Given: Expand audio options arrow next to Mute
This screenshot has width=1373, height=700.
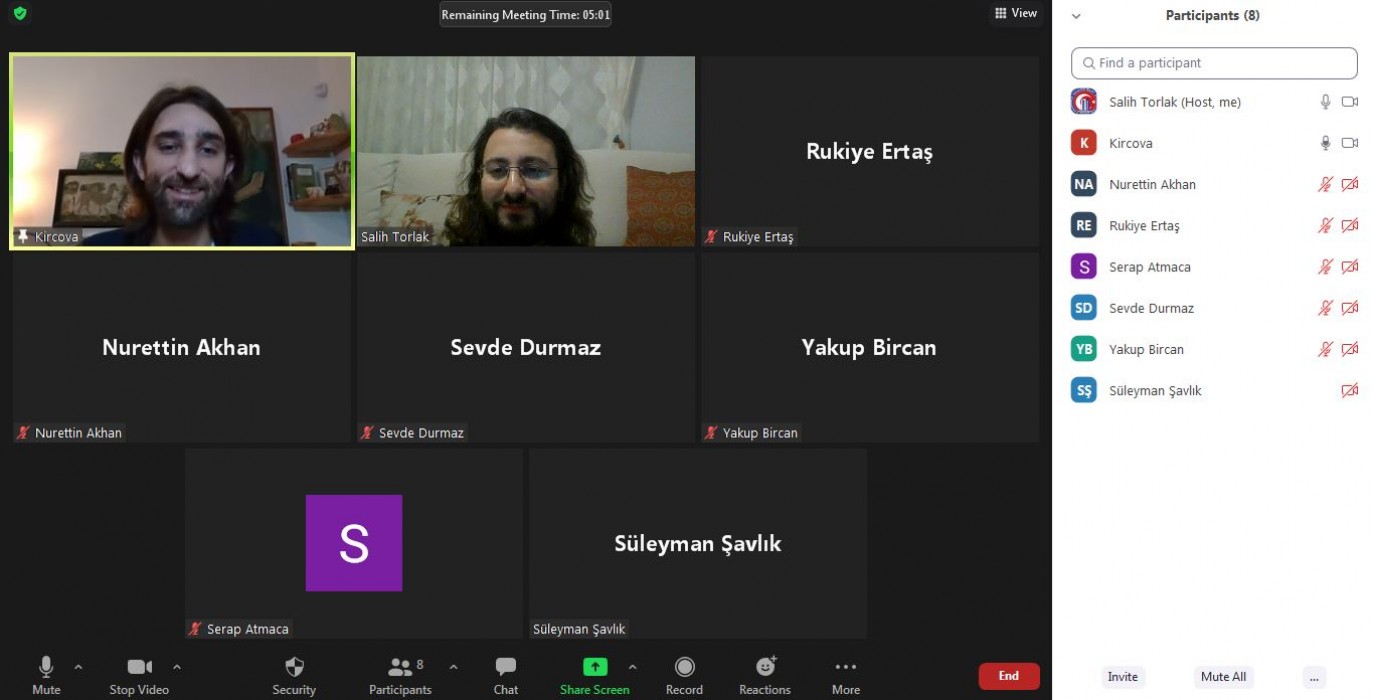Looking at the screenshot, I should pyautogui.click(x=78, y=667).
